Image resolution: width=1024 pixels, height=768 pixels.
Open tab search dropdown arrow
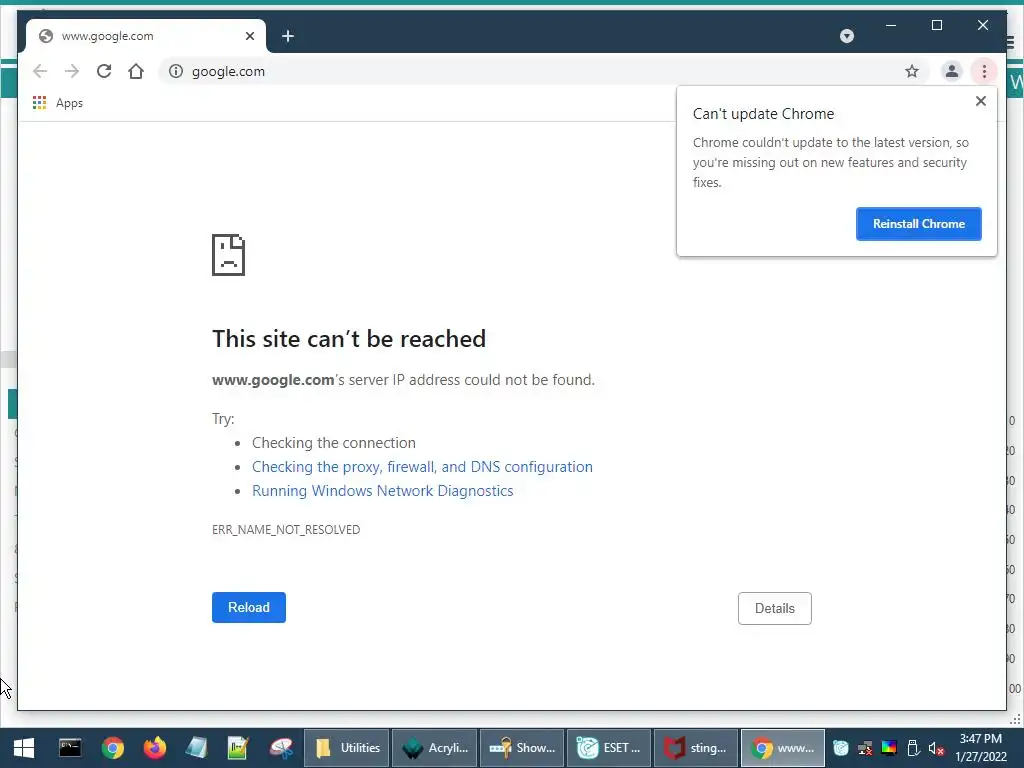pyautogui.click(x=846, y=36)
